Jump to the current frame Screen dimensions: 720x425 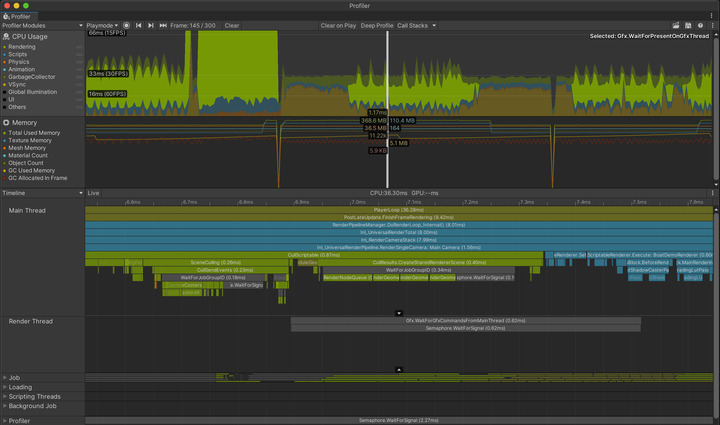[x=163, y=25]
